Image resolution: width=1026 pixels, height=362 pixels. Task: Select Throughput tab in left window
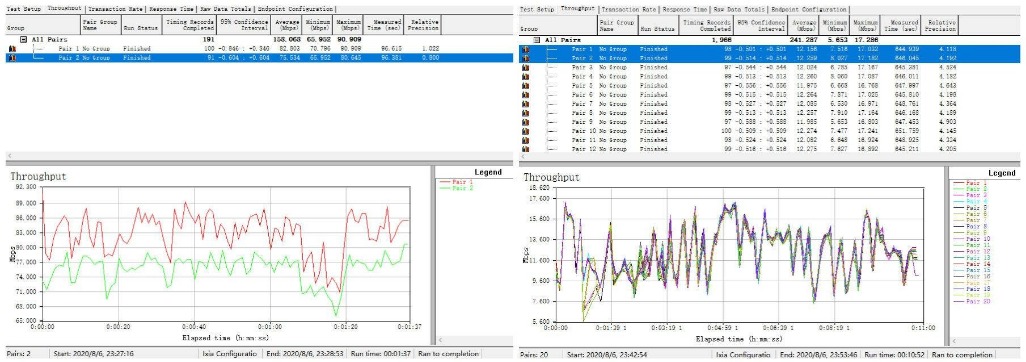pos(63,9)
